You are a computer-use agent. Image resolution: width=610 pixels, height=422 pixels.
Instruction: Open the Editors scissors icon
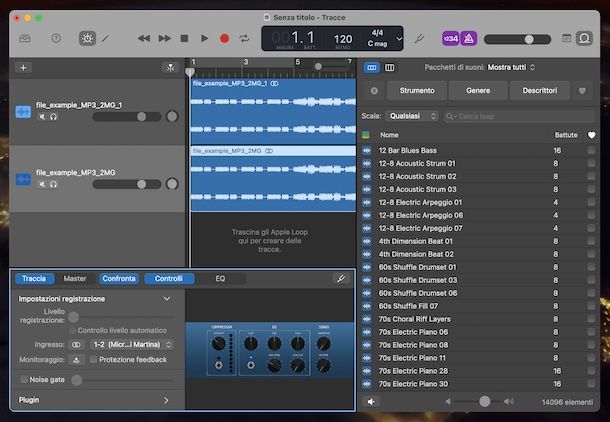(x=105, y=39)
